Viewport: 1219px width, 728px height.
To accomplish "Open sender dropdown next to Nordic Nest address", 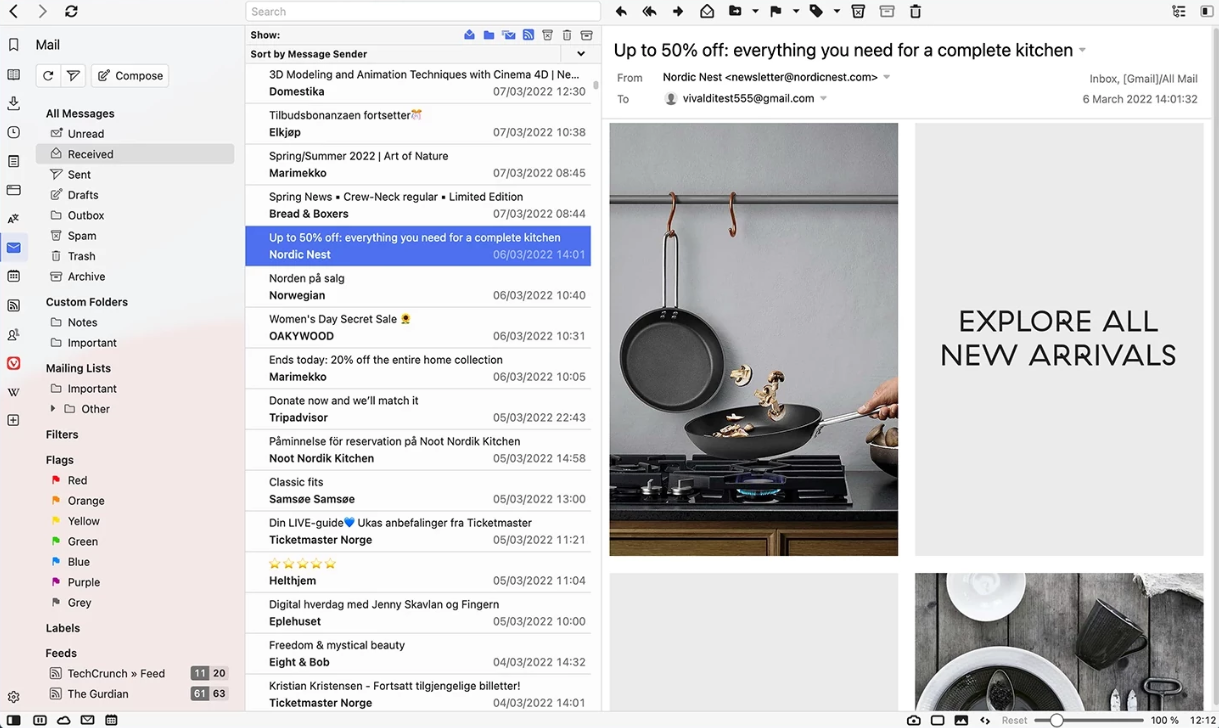I will pyautogui.click(x=887, y=77).
